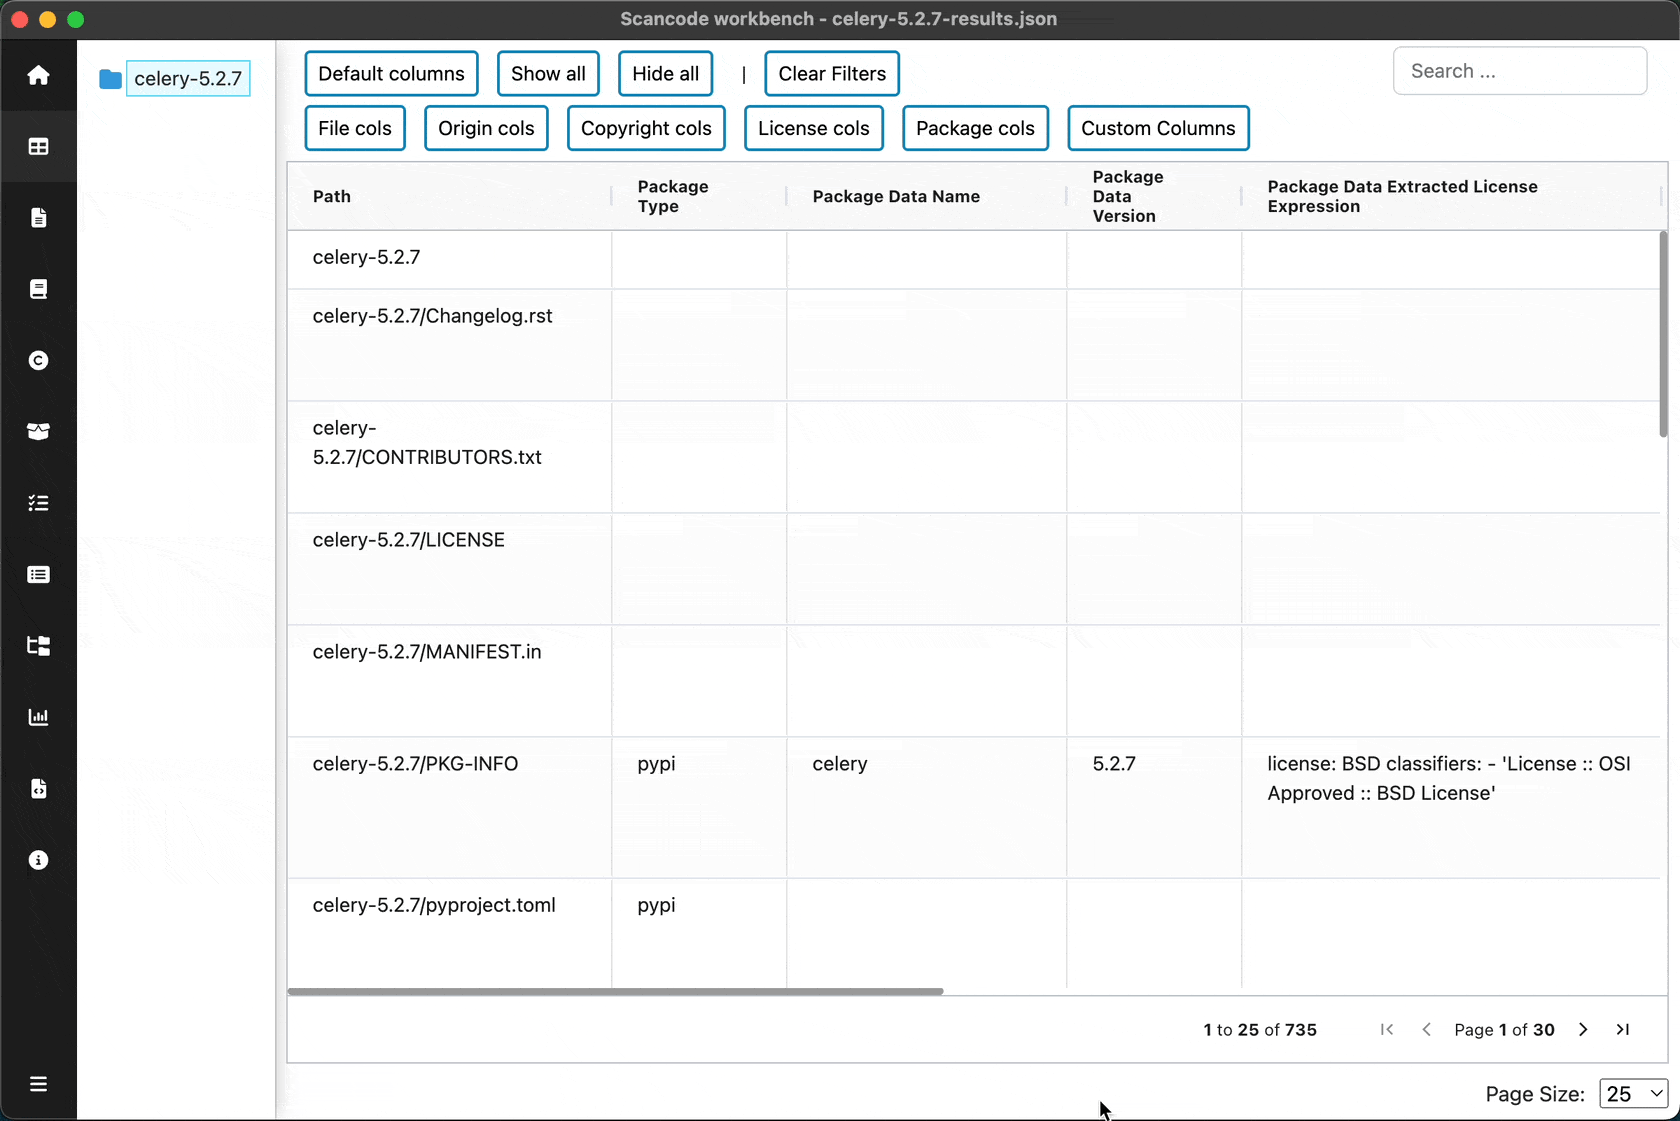This screenshot has width=1680, height=1121.
Task: Select the celery-5.2.7/CONTRIBUTORS.txt path cell
Action: click(449, 457)
